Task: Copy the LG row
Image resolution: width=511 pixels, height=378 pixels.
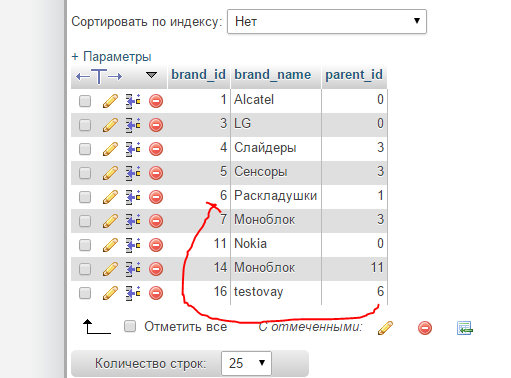Action: click(133, 125)
